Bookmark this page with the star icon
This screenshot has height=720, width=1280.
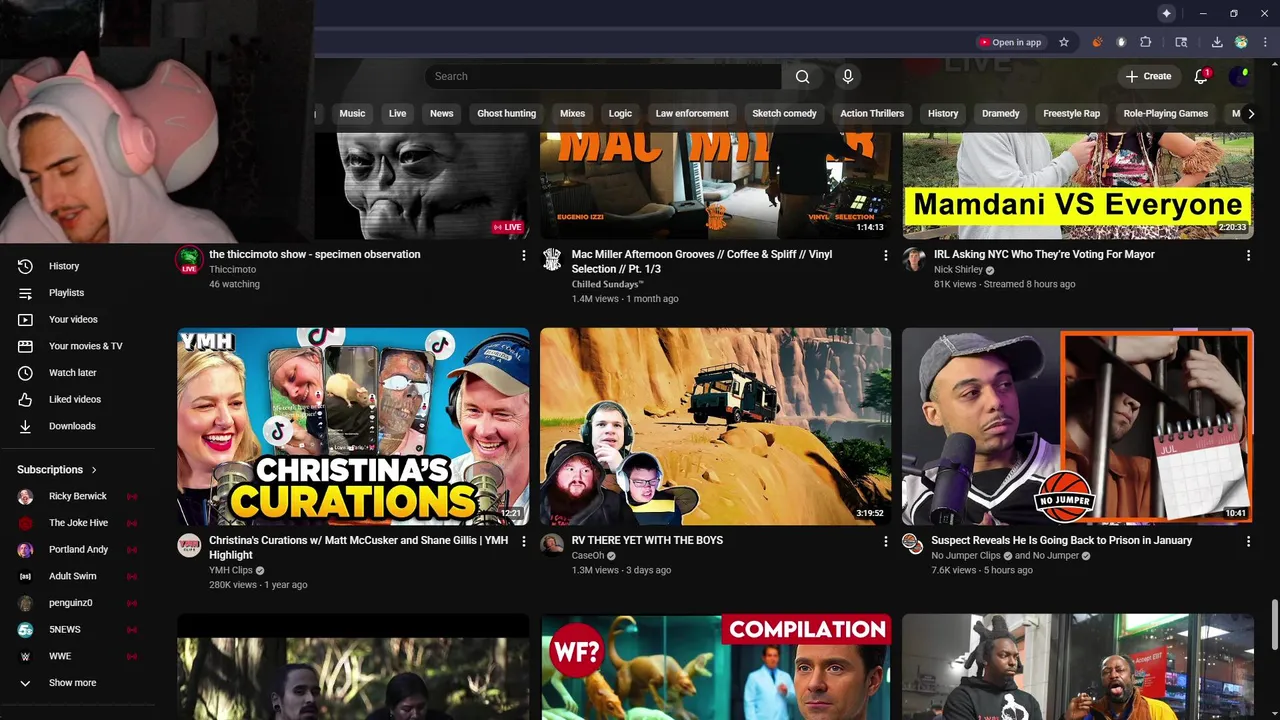tap(1064, 42)
